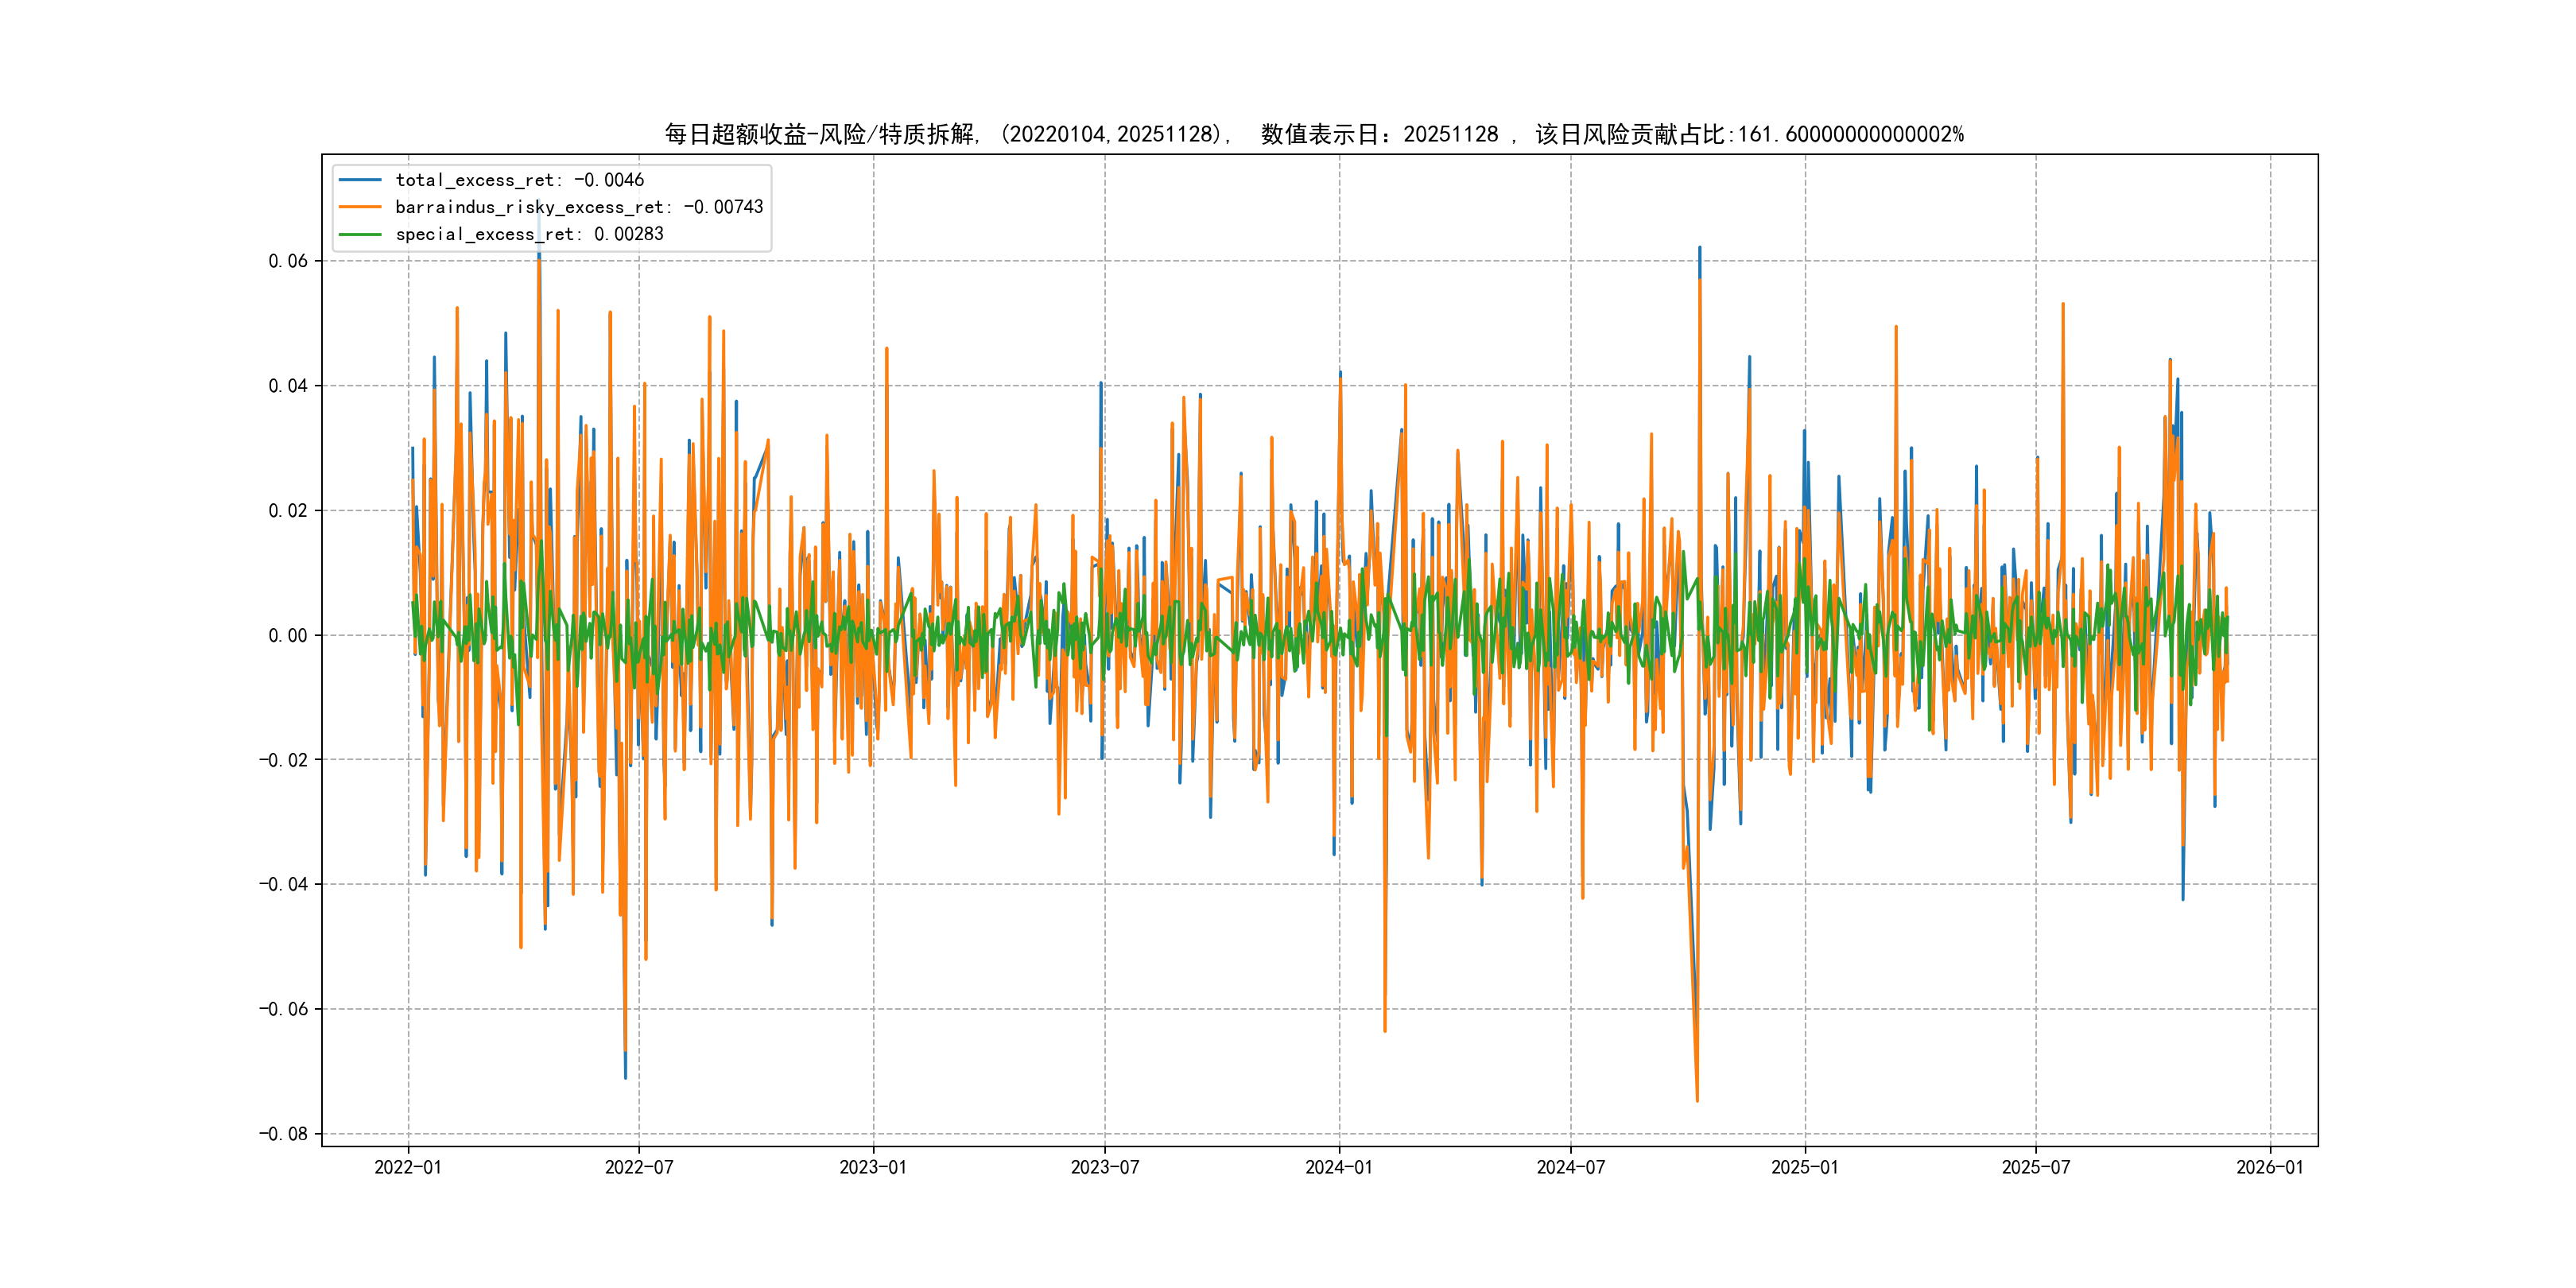Click the orange barraindus_risky_excess_ret legend line
Viewport: 2576px width, 1288px height.
click(360, 207)
